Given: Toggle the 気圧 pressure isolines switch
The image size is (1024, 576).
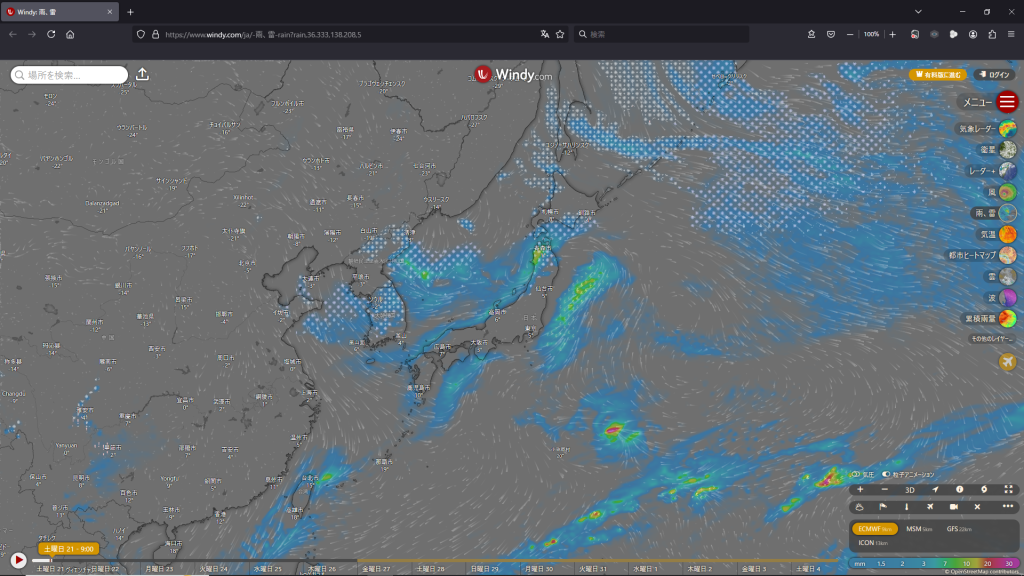Looking at the screenshot, I should 856,474.
